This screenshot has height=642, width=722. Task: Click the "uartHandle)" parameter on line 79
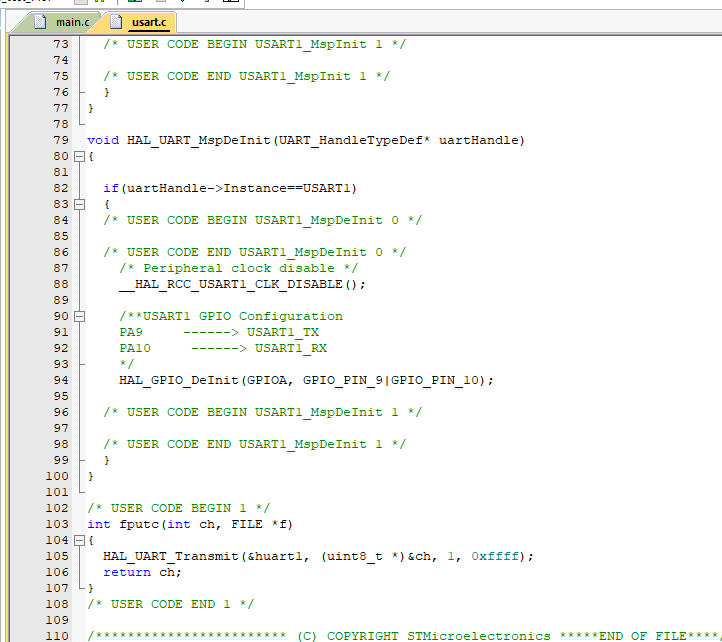(x=482, y=140)
